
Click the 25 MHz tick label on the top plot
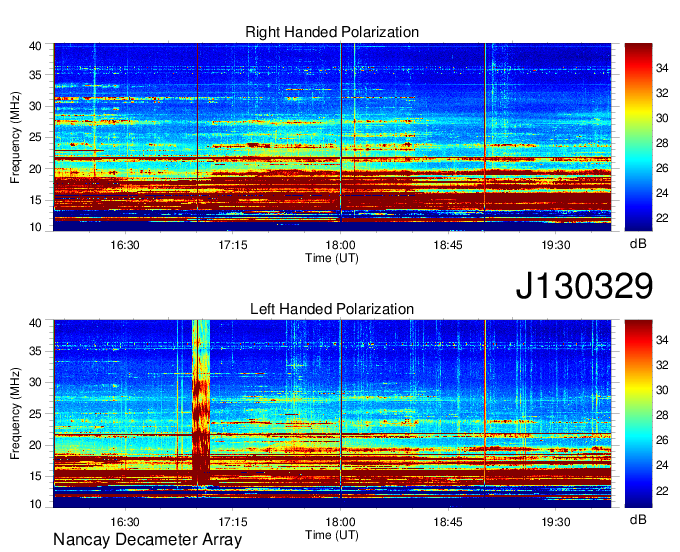click(x=35, y=137)
